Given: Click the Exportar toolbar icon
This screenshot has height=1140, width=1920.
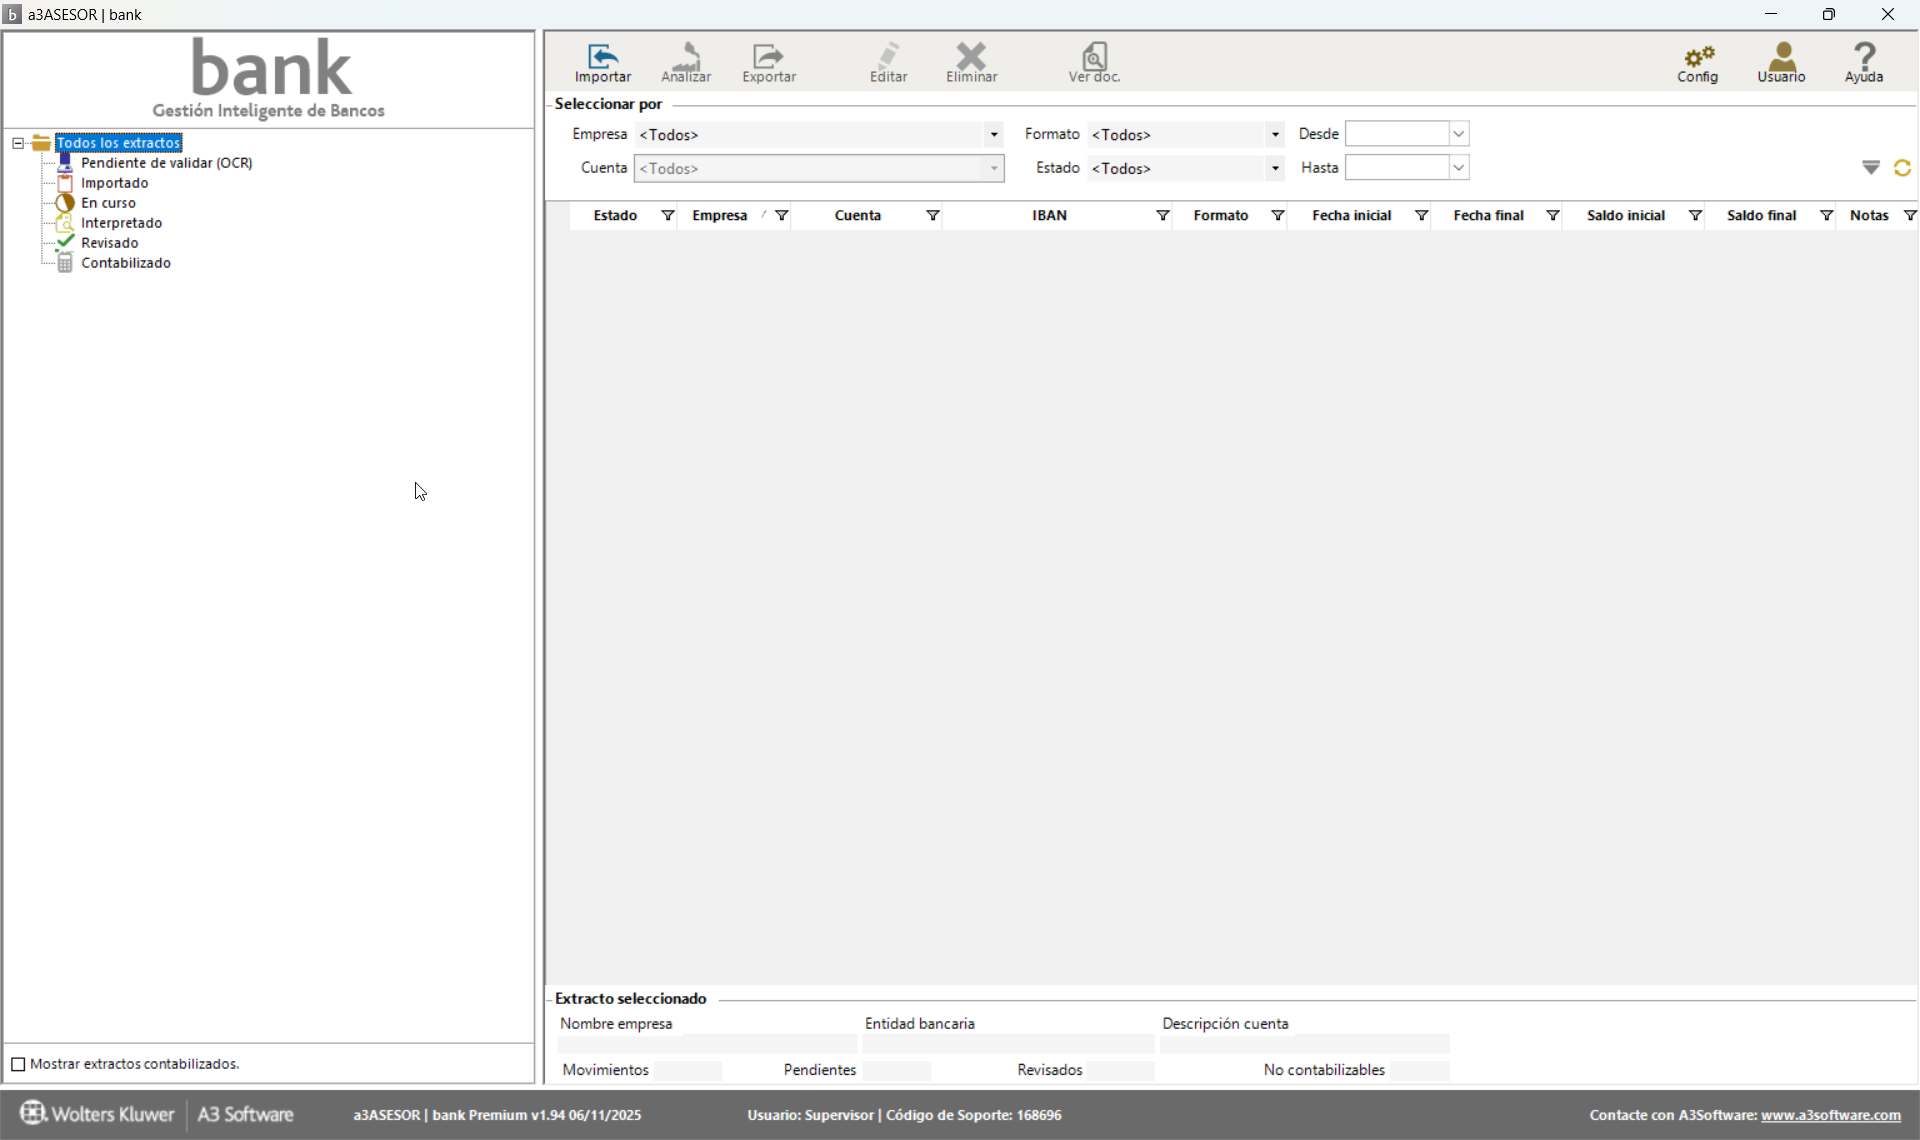Looking at the screenshot, I should coord(769,62).
